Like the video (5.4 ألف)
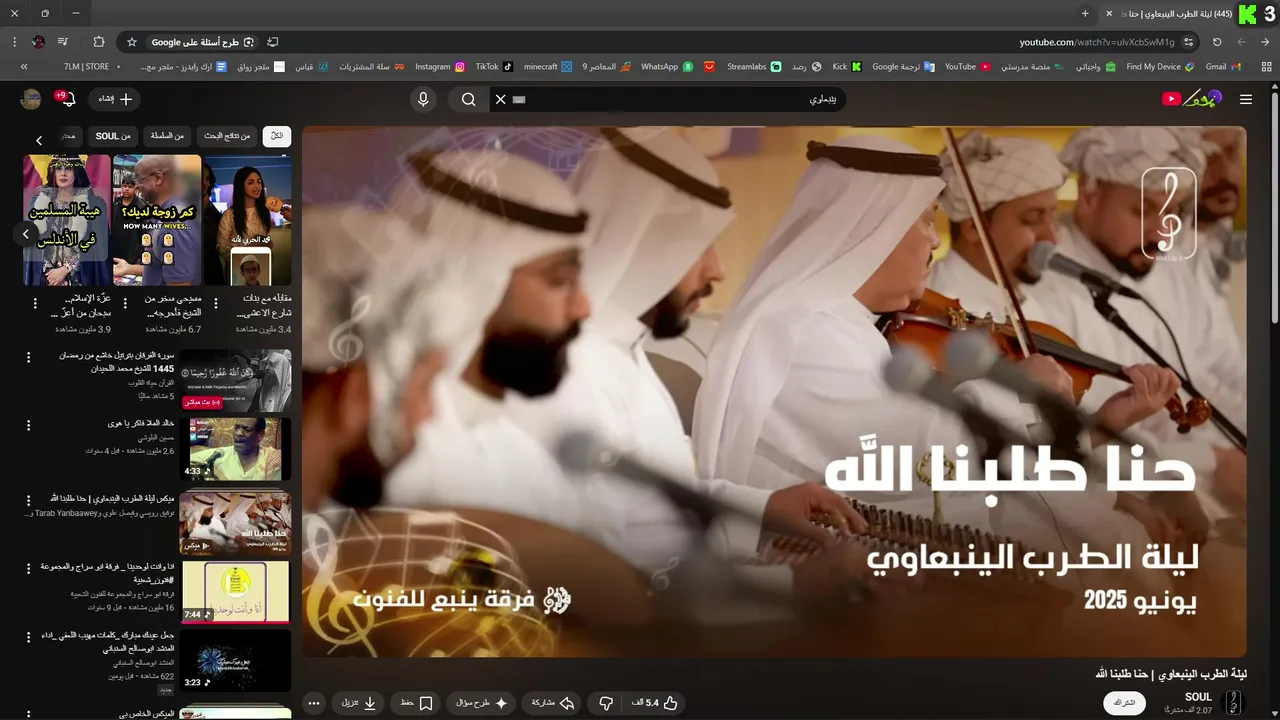This screenshot has height=720, width=1280. pyautogui.click(x=655, y=703)
